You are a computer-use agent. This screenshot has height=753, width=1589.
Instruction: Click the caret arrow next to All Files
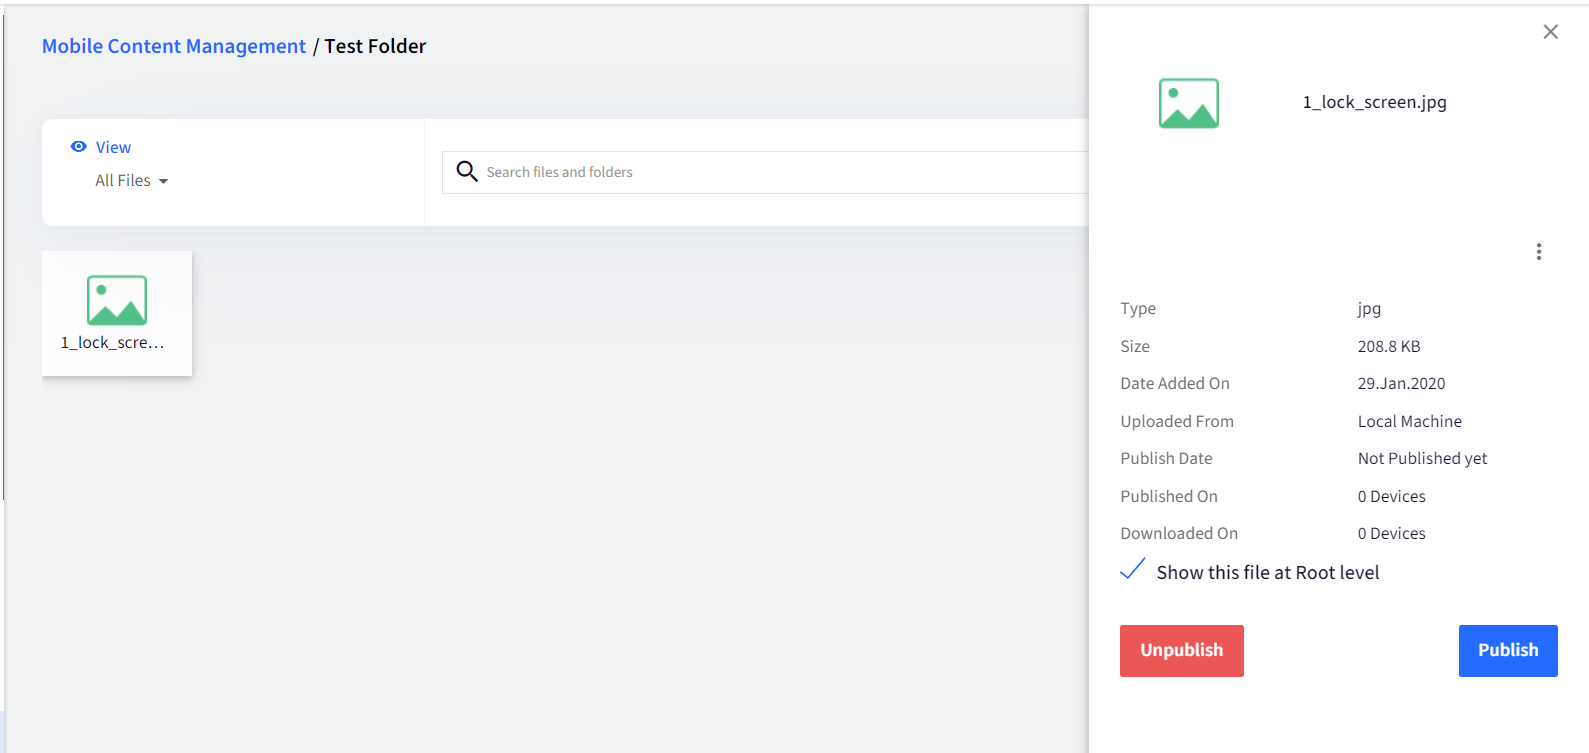(164, 182)
